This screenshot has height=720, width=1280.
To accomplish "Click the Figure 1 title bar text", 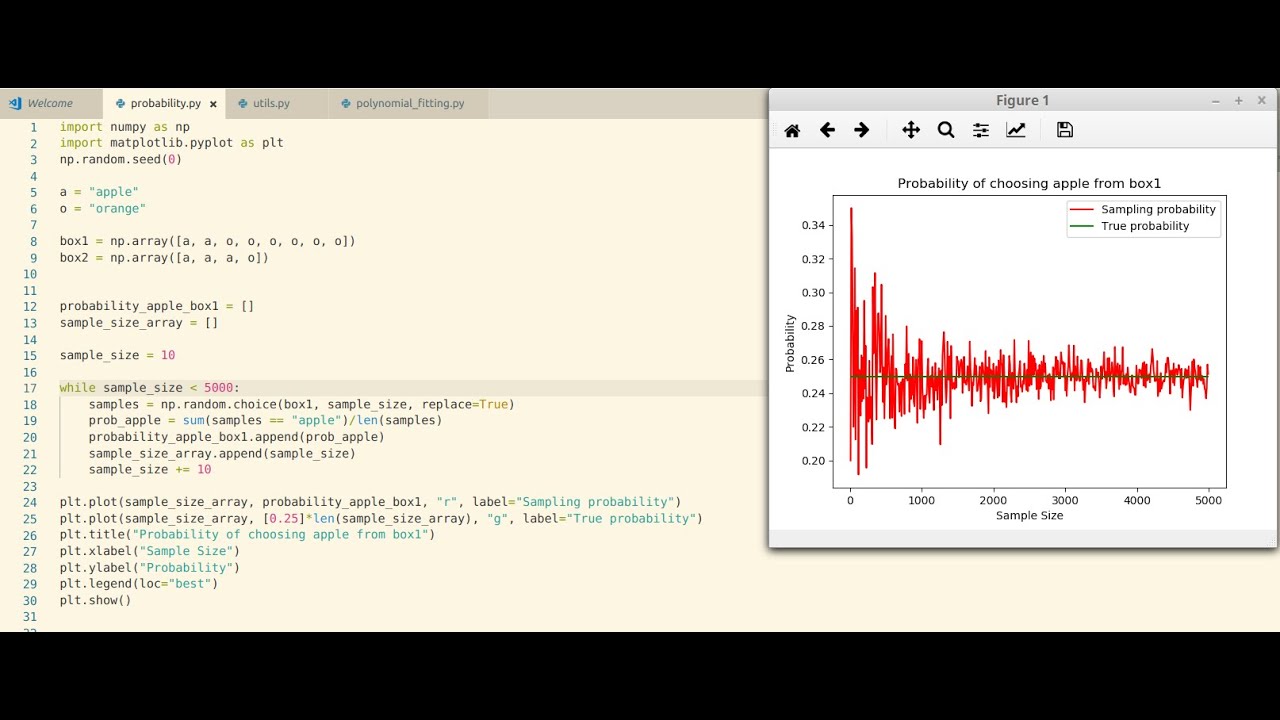I will tap(1022, 100).
